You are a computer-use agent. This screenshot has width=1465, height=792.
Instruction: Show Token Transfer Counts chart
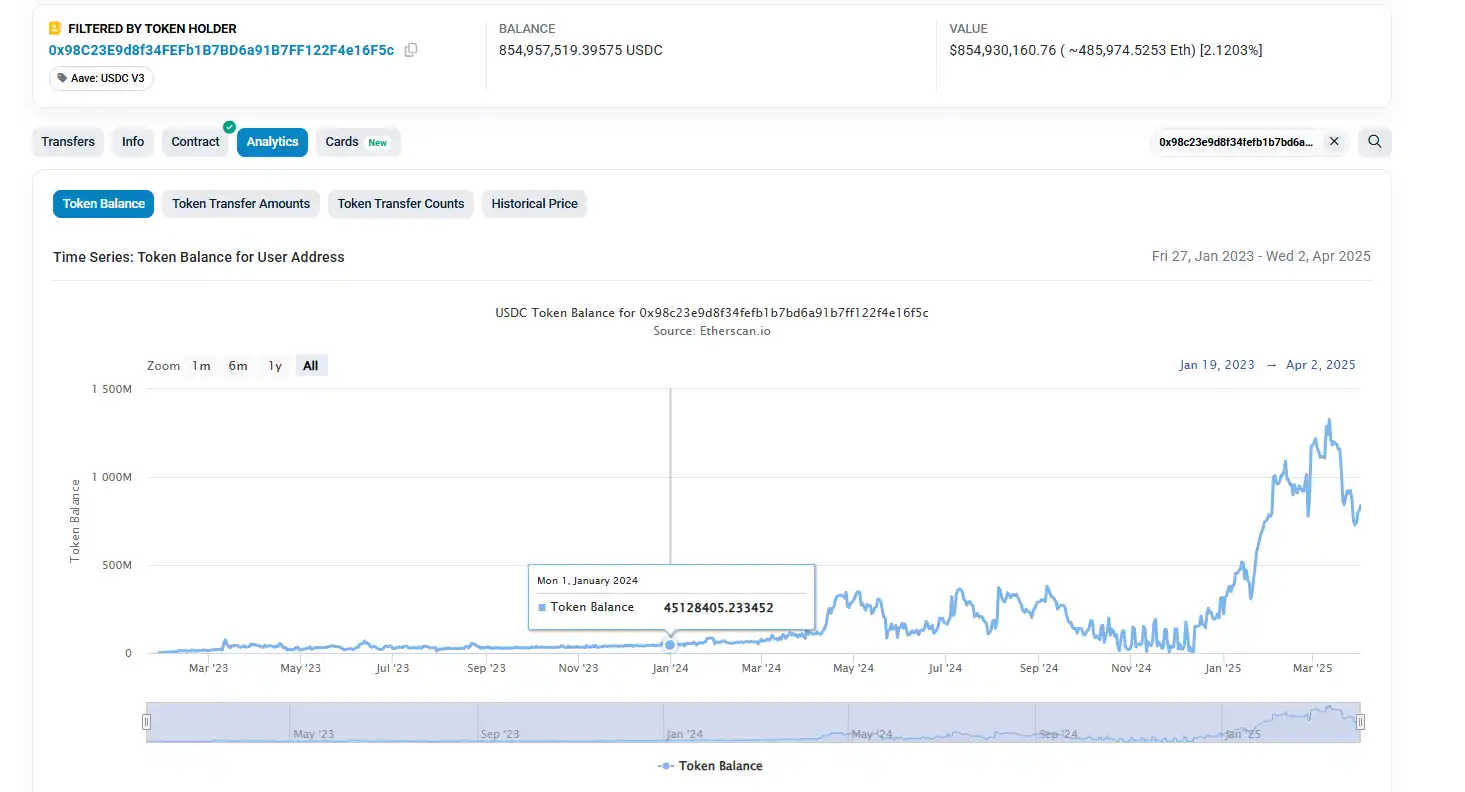401,204
